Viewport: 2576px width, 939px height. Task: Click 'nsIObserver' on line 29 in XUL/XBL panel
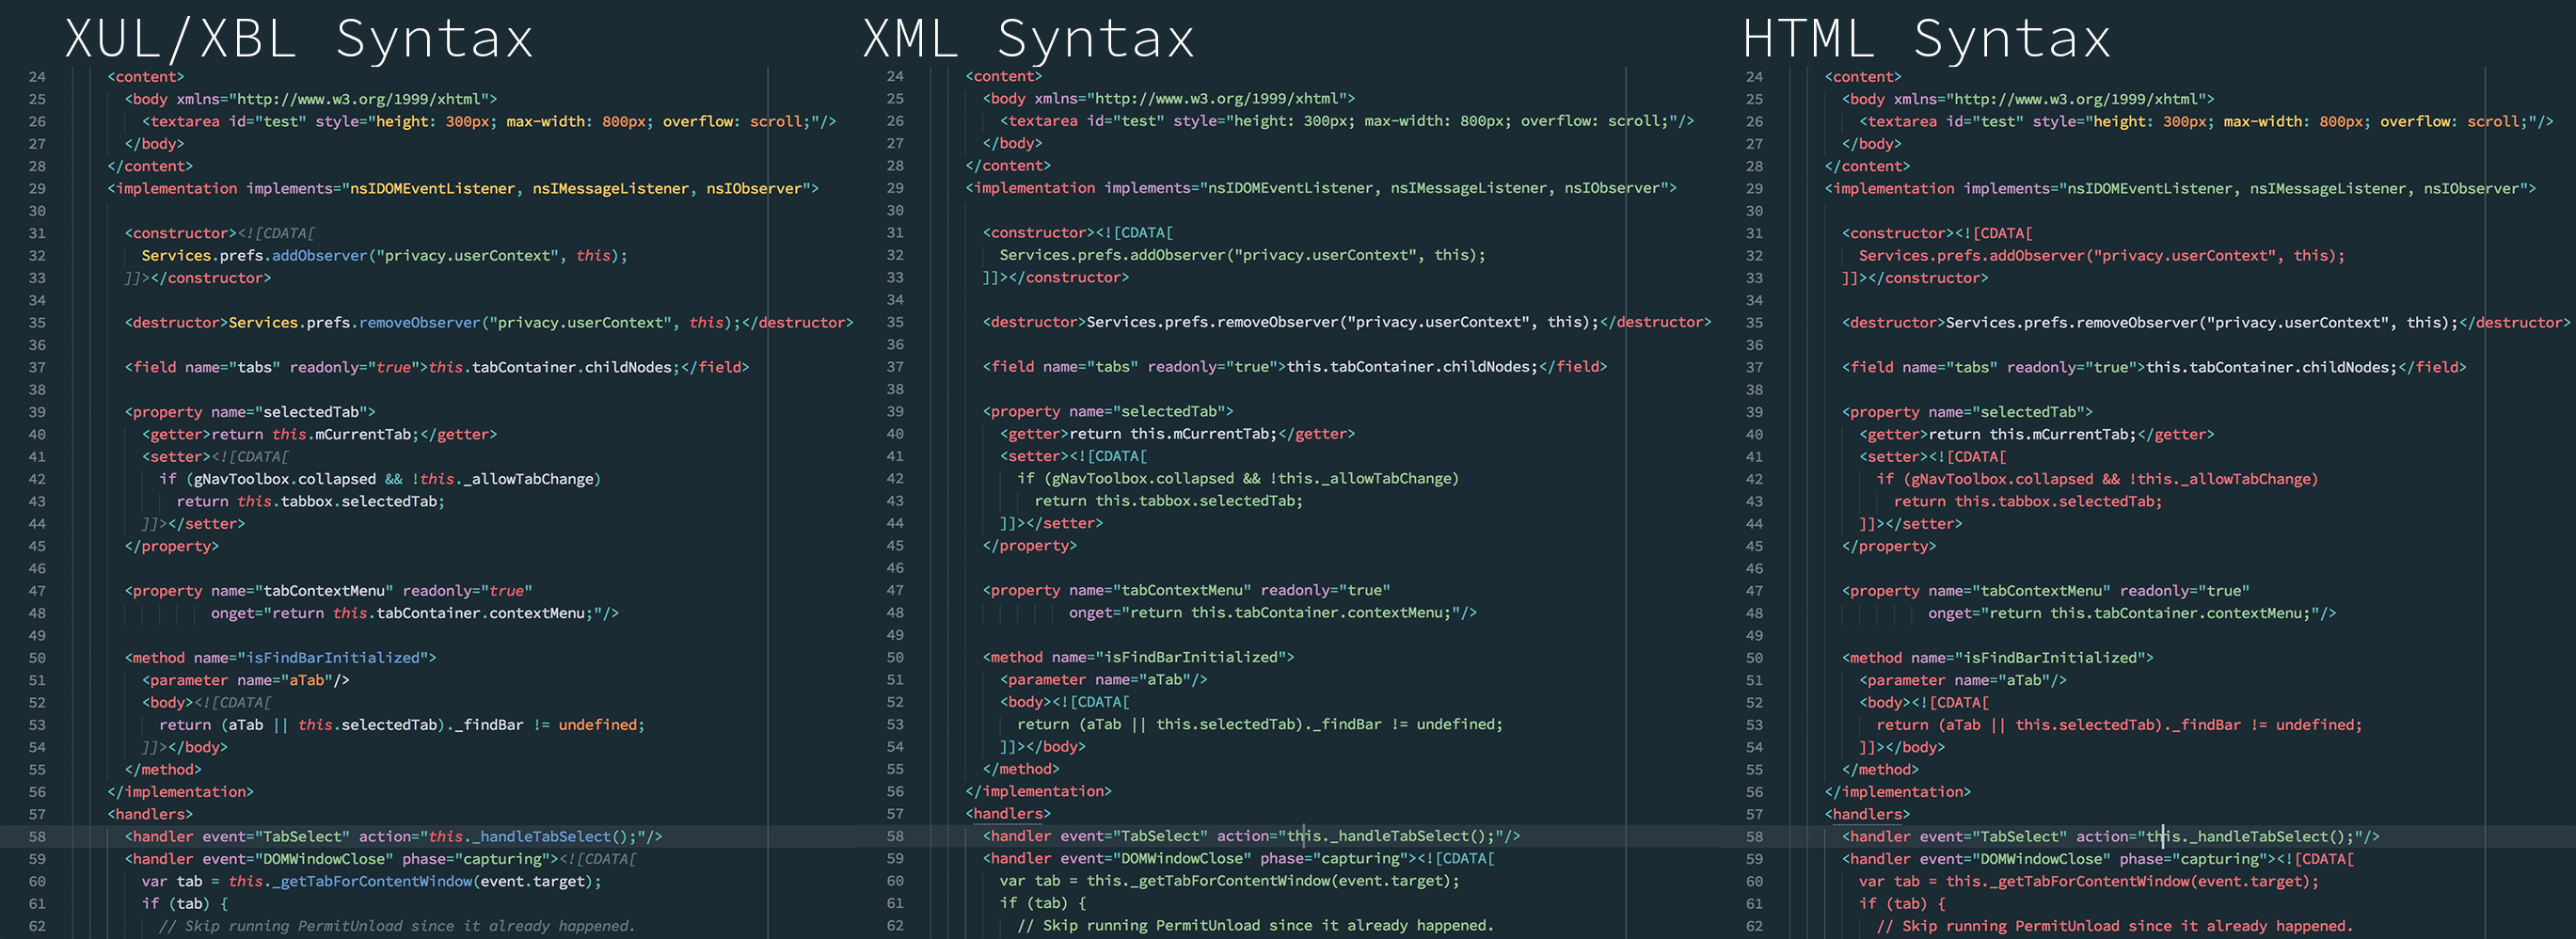click(754, 189)
